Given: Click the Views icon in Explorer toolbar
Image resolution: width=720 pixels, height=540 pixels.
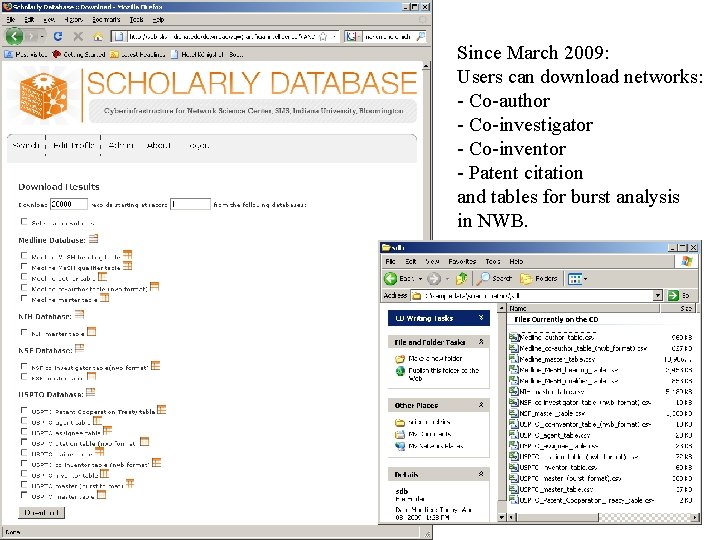Looking at the screenshot, I should tap(574, 279).
